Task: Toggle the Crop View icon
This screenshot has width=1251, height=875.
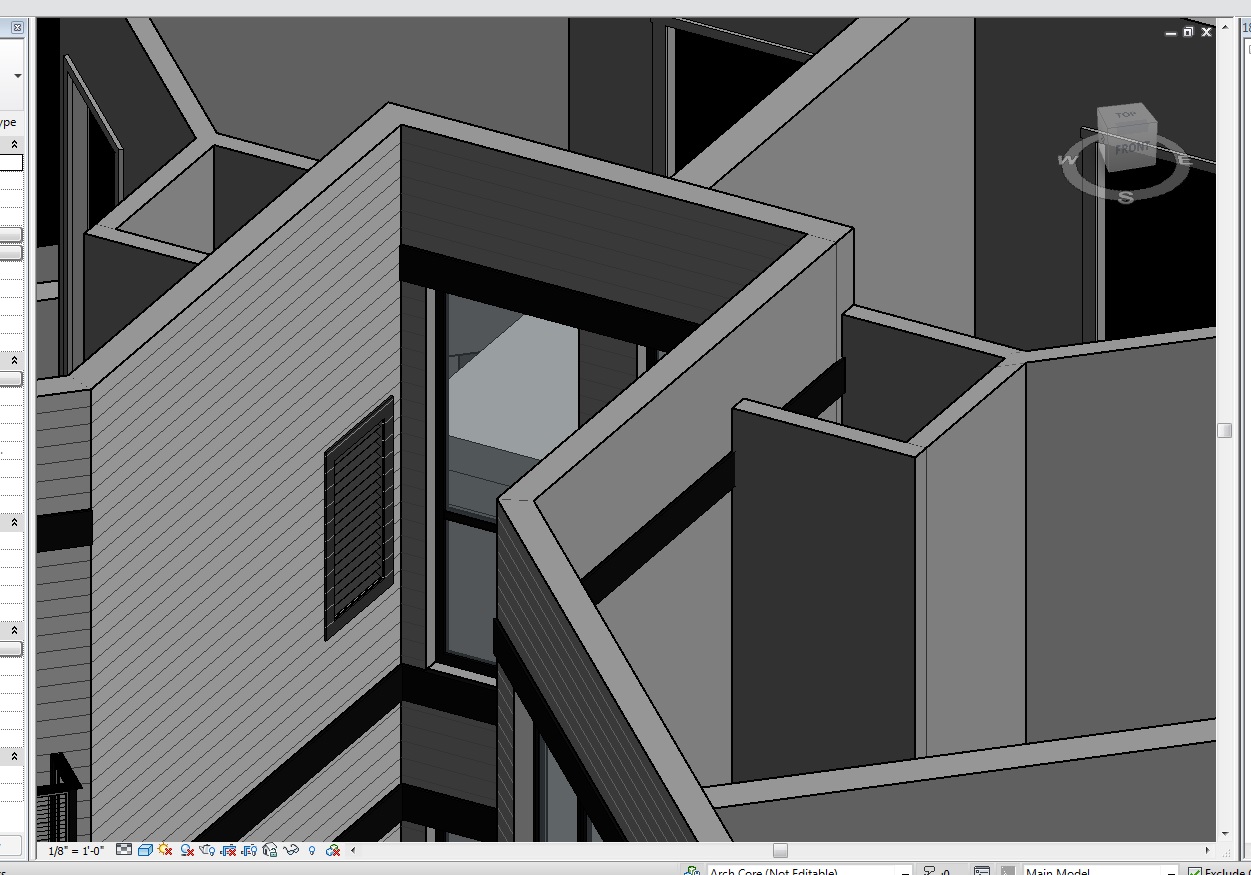Action: (228, 850)
